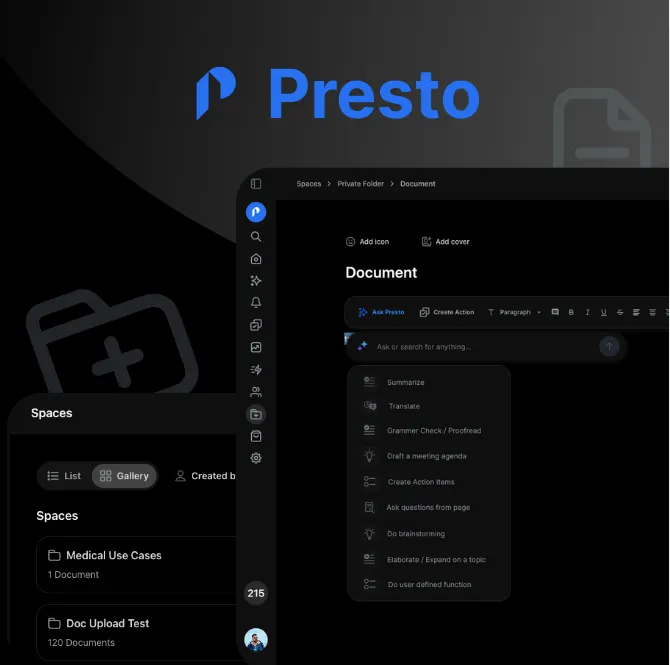Click Add cover button
This screenshot has width=670, height=665.
446,242
